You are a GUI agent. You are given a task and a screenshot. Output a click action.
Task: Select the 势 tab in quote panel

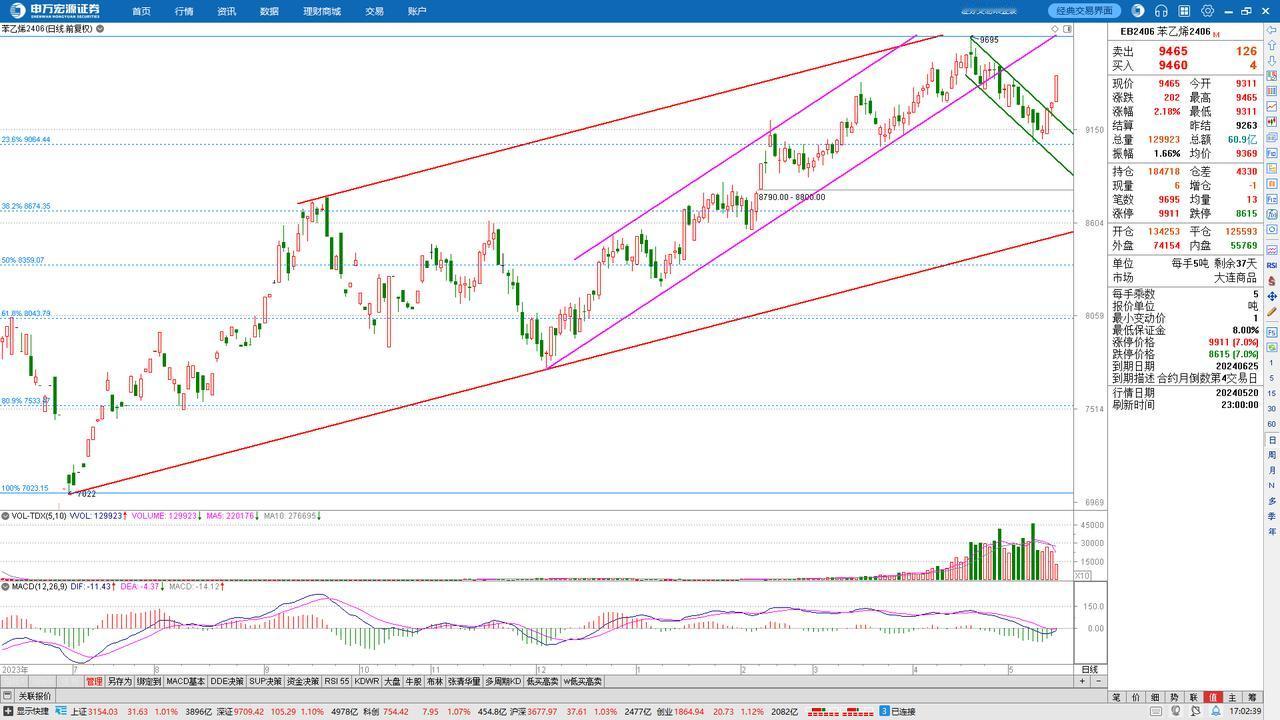[x=1174, y=697]
